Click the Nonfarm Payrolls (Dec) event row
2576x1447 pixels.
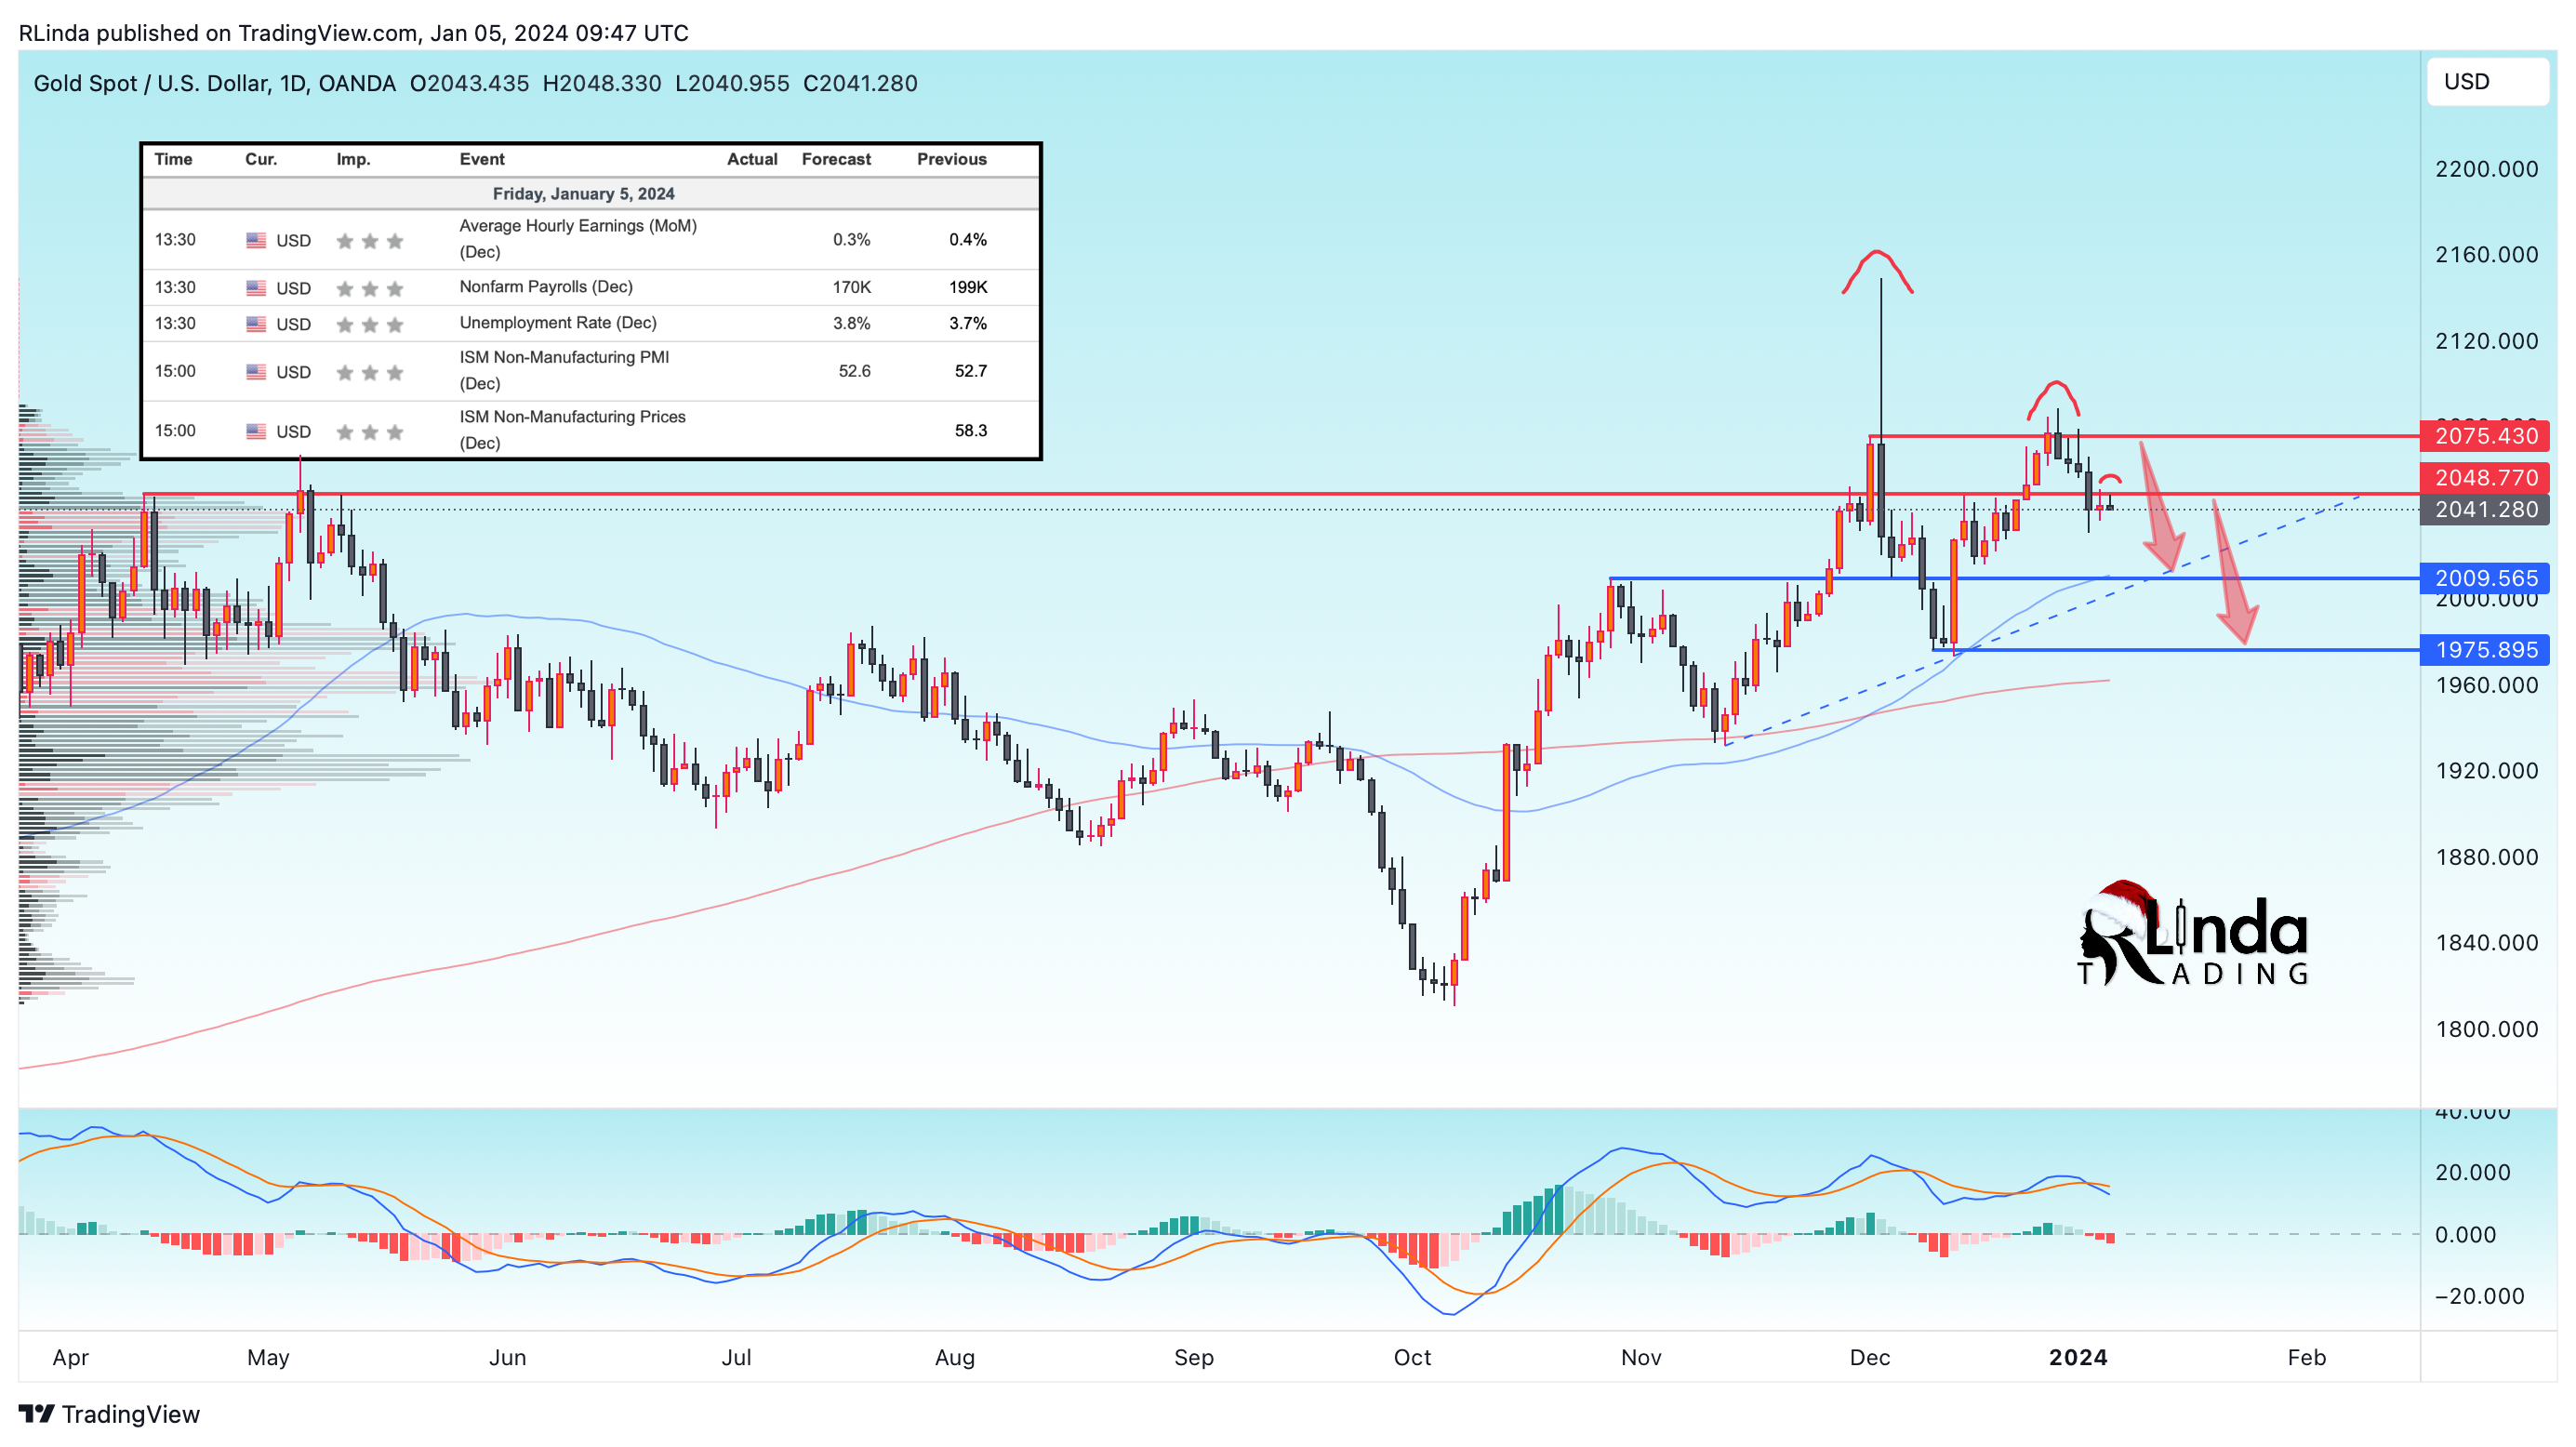[591, 288]
